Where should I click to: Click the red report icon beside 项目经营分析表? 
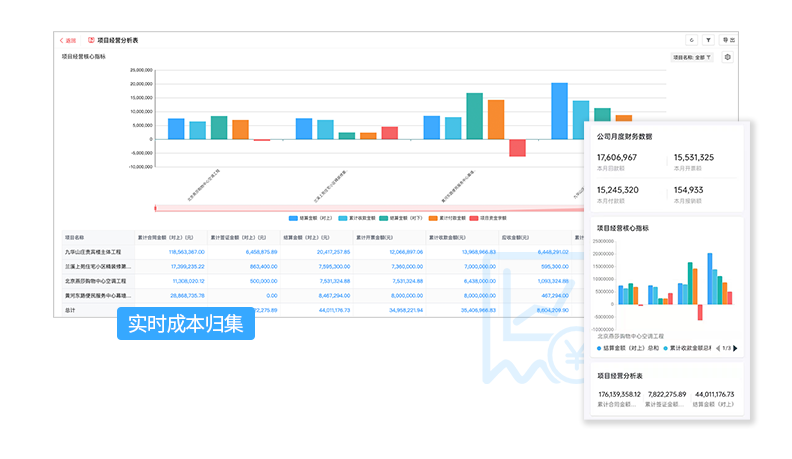coord(90,41)
